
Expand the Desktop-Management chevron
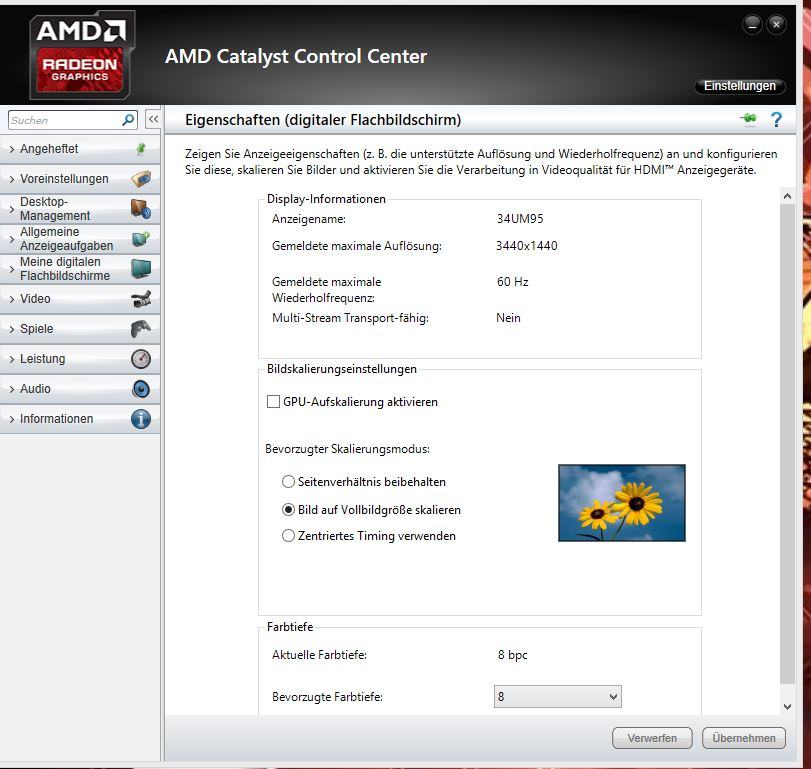[12, 209]
